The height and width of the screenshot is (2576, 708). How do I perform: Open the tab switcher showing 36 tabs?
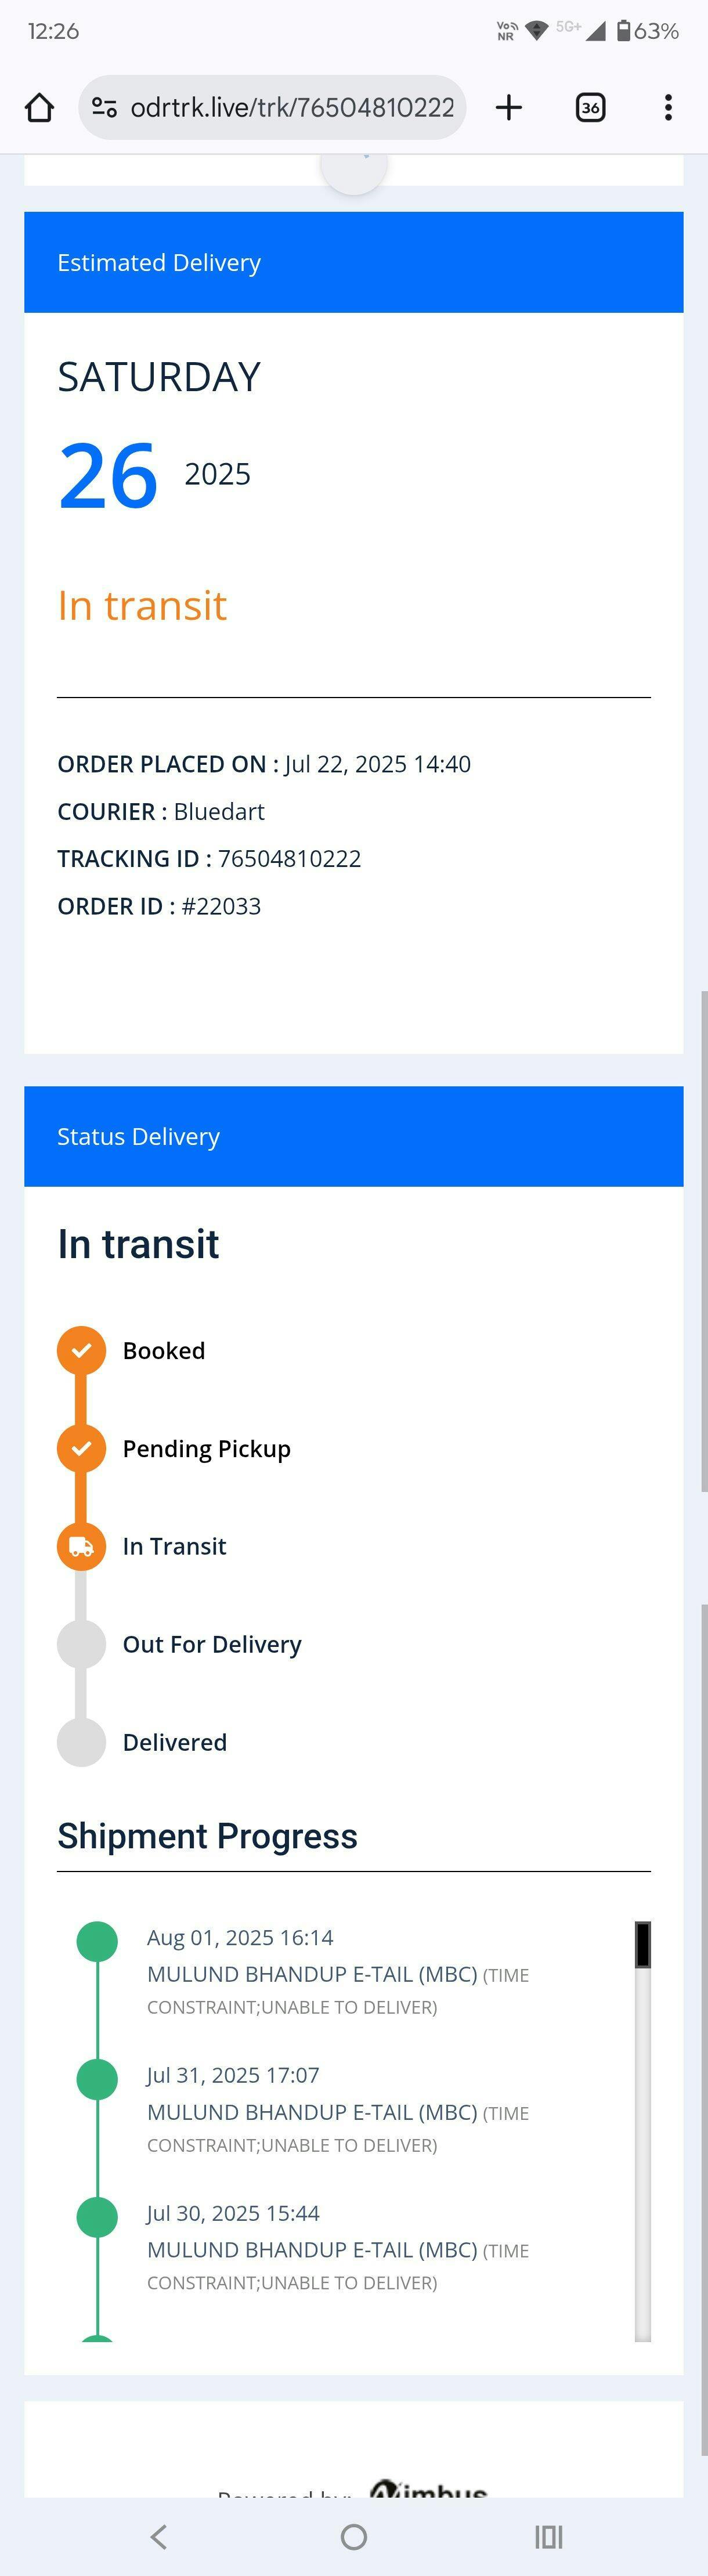[x=590, y=107]
